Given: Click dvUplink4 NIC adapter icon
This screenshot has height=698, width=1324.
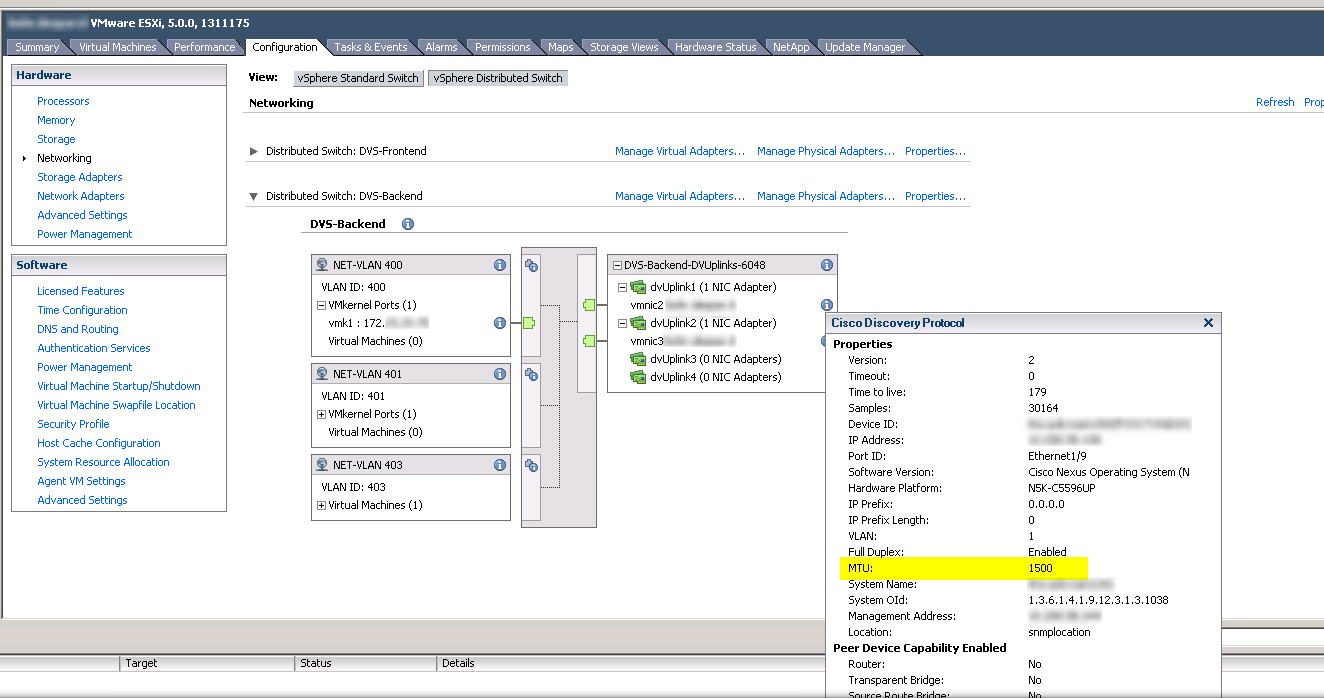Looking at the screenshot, I should coord(638,377).
